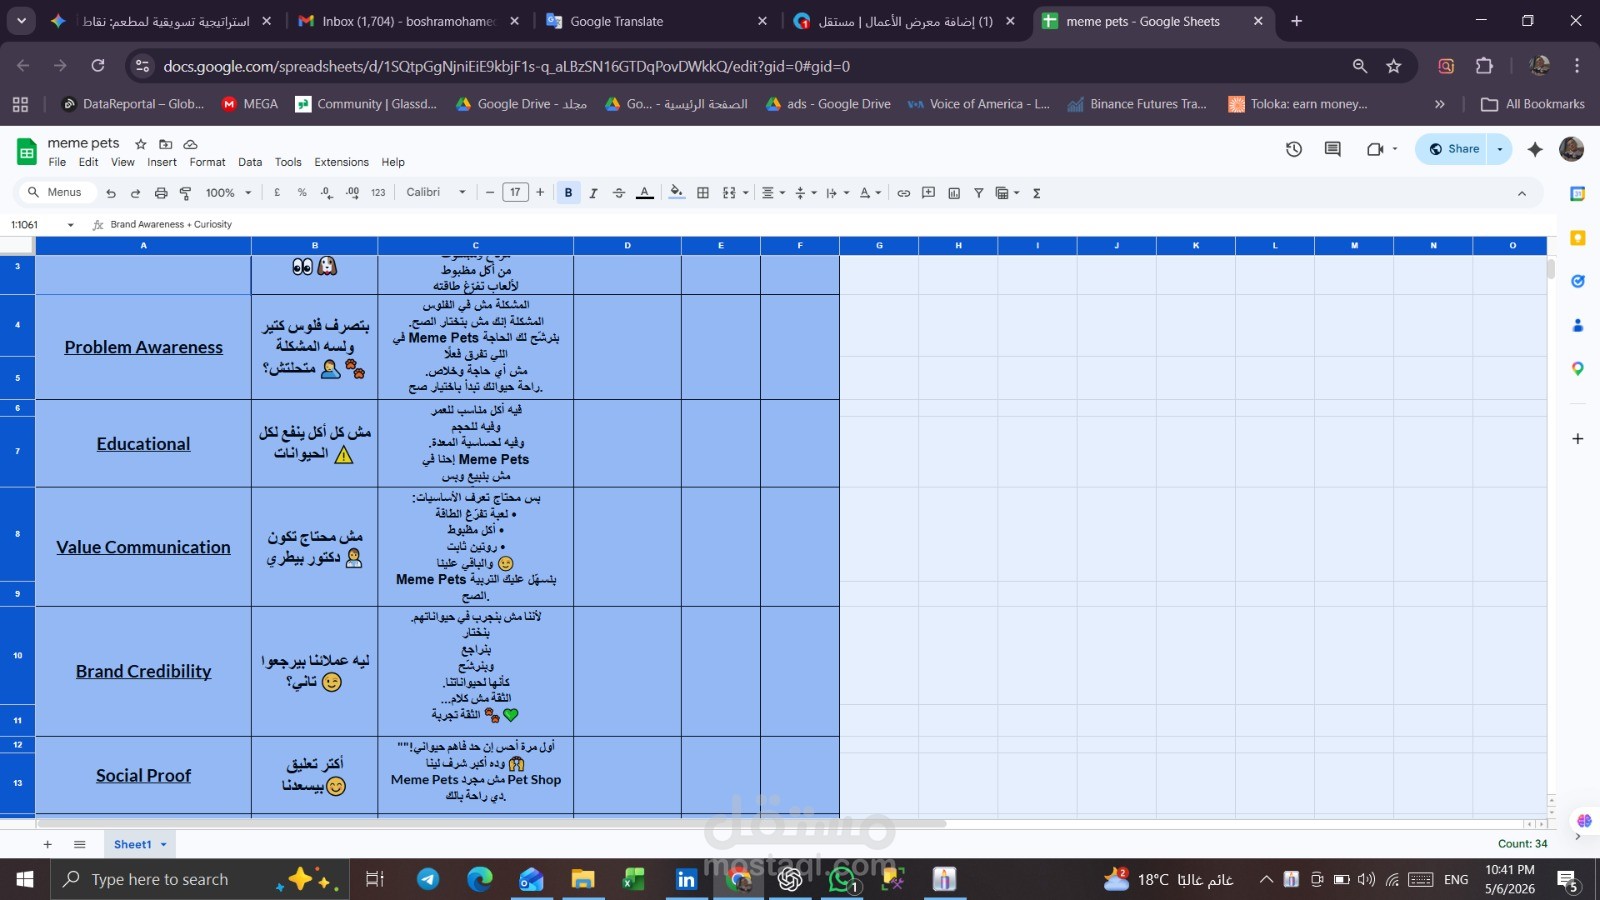Screen dimensions: 1600x900
Task: Collapse the toolbar with the chevron
Action: tap(1522, 194)
